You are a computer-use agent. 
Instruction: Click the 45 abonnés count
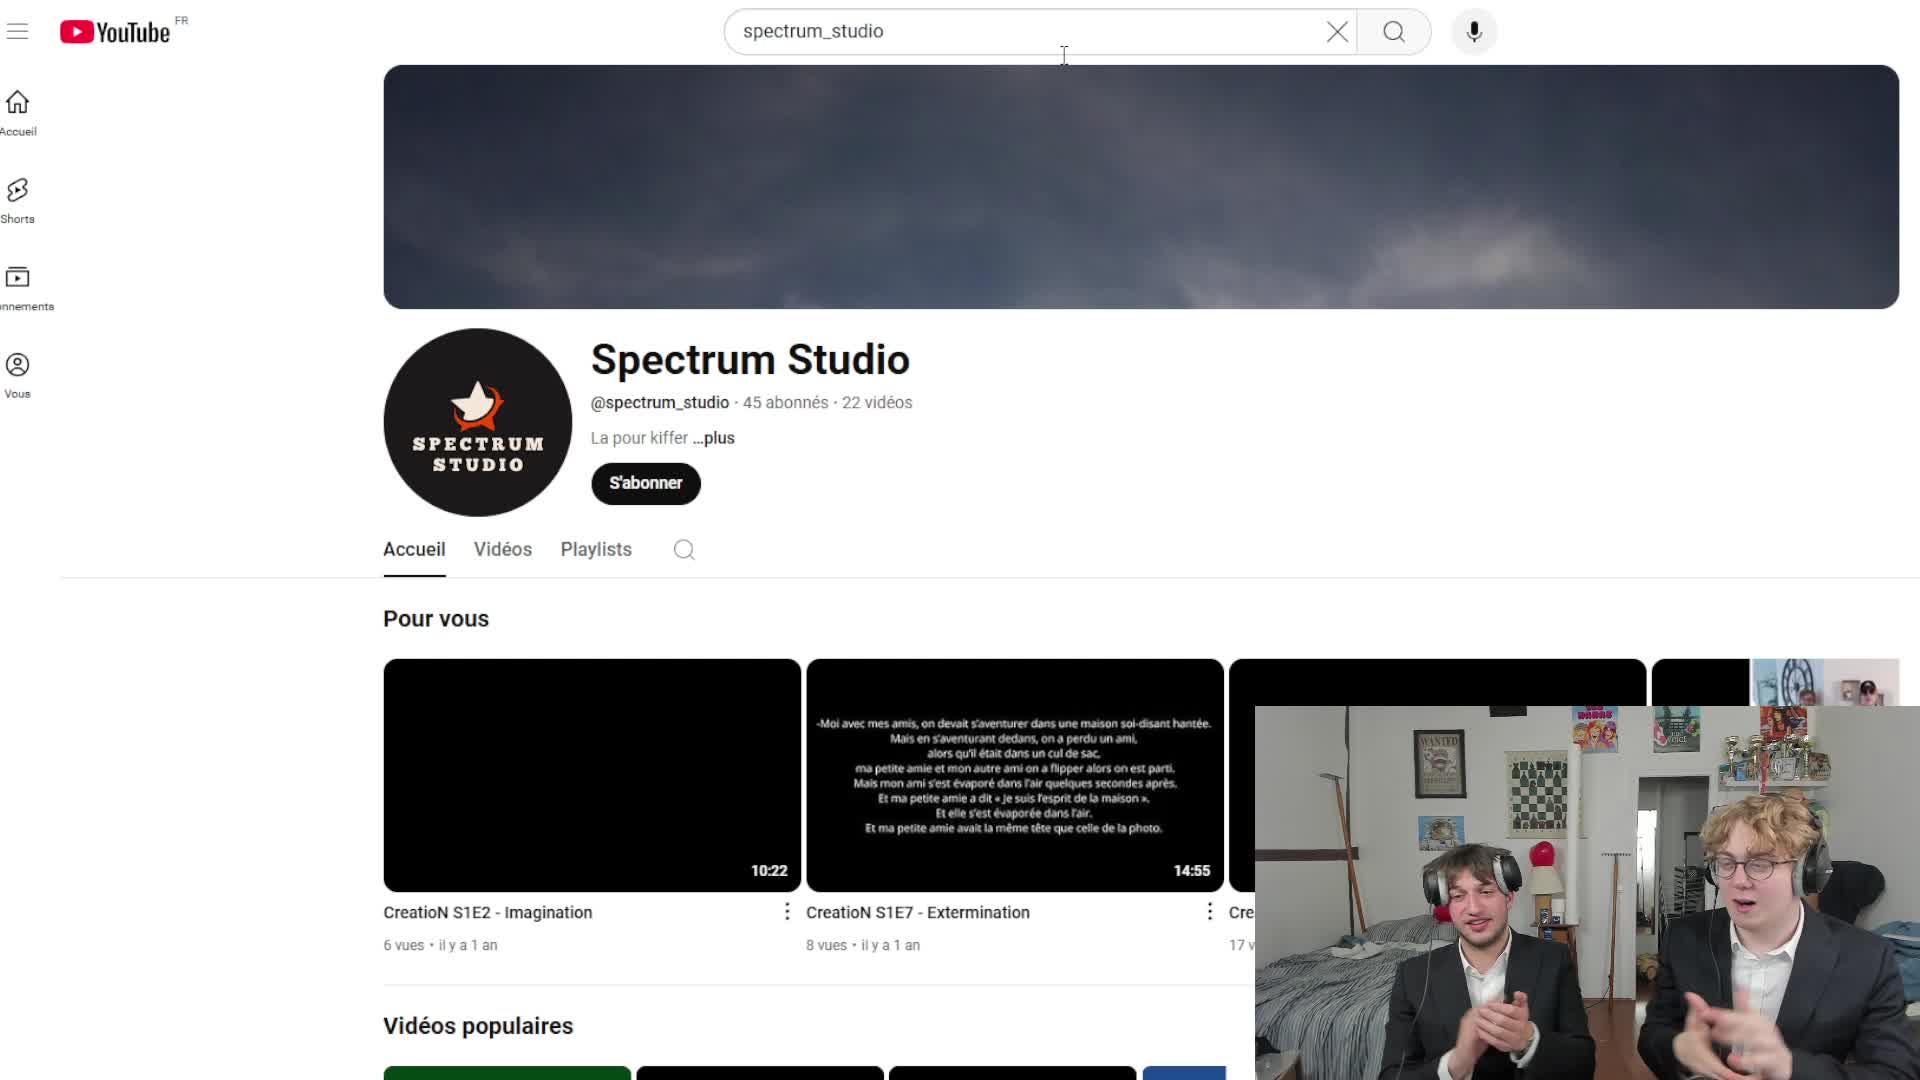[785, 402]
